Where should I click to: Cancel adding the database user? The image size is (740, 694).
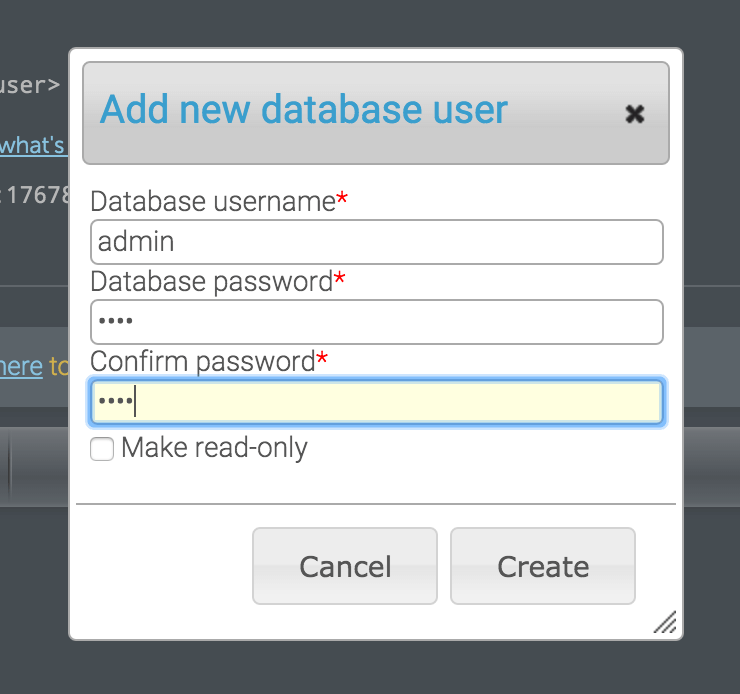point(345,566)
